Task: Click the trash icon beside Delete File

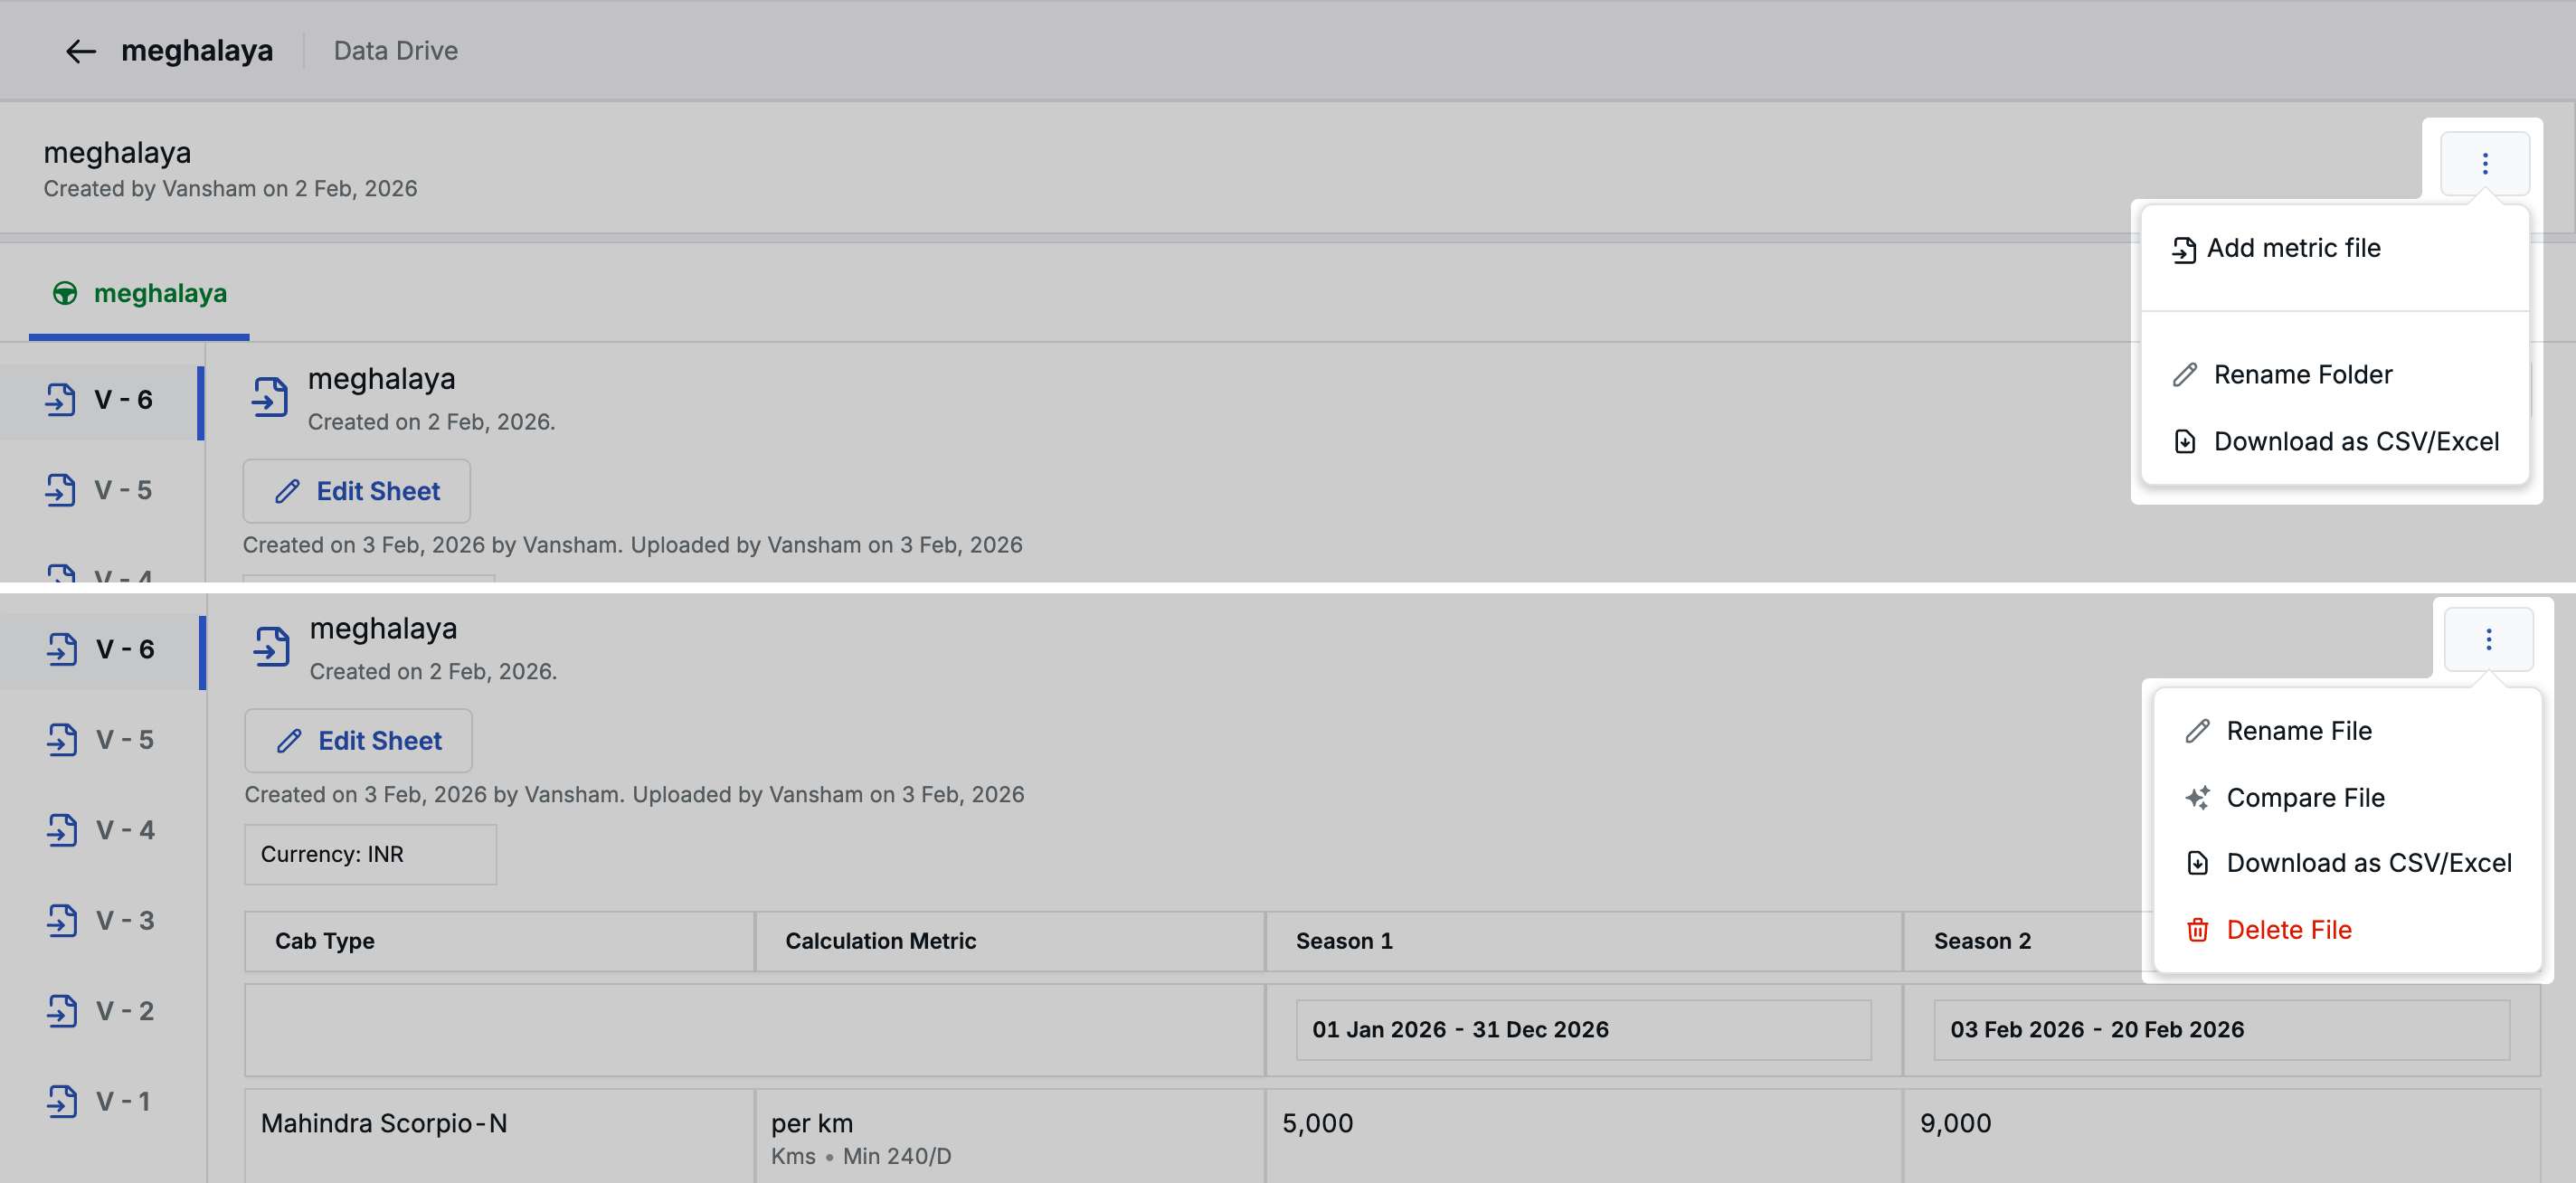Action: pos(2197,930)
